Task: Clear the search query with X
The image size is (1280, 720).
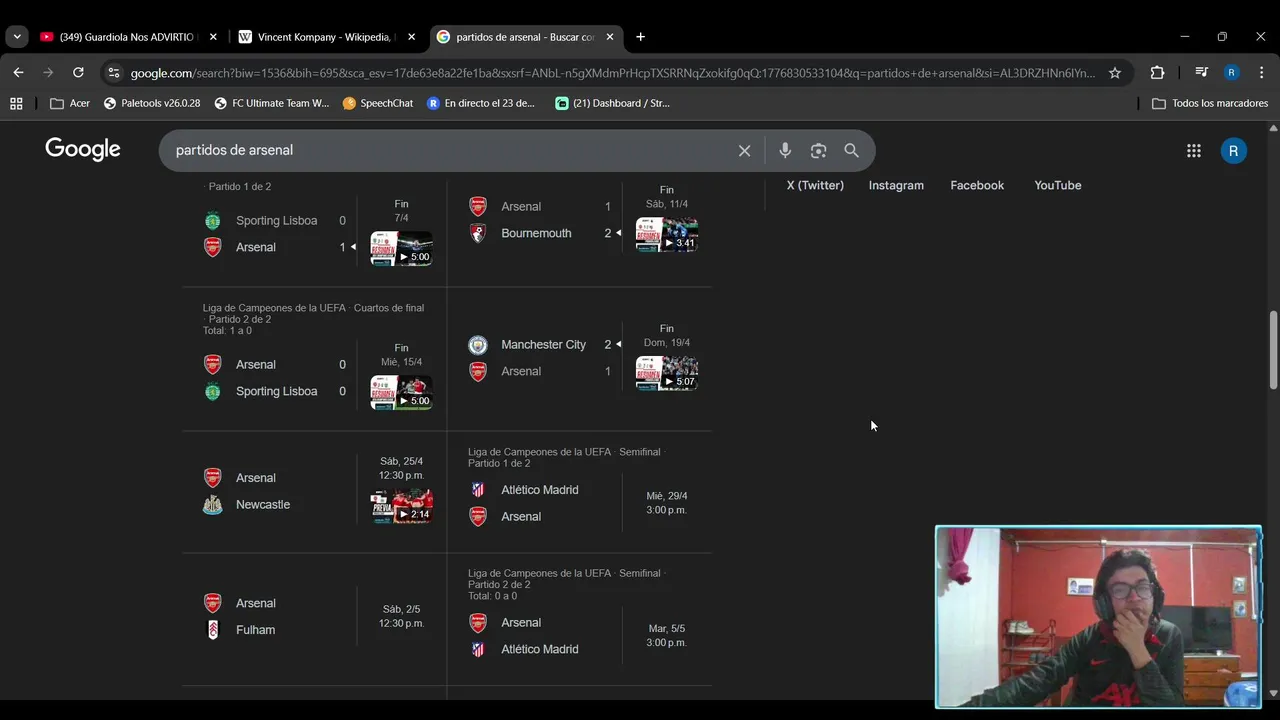Action: point(744,150)
